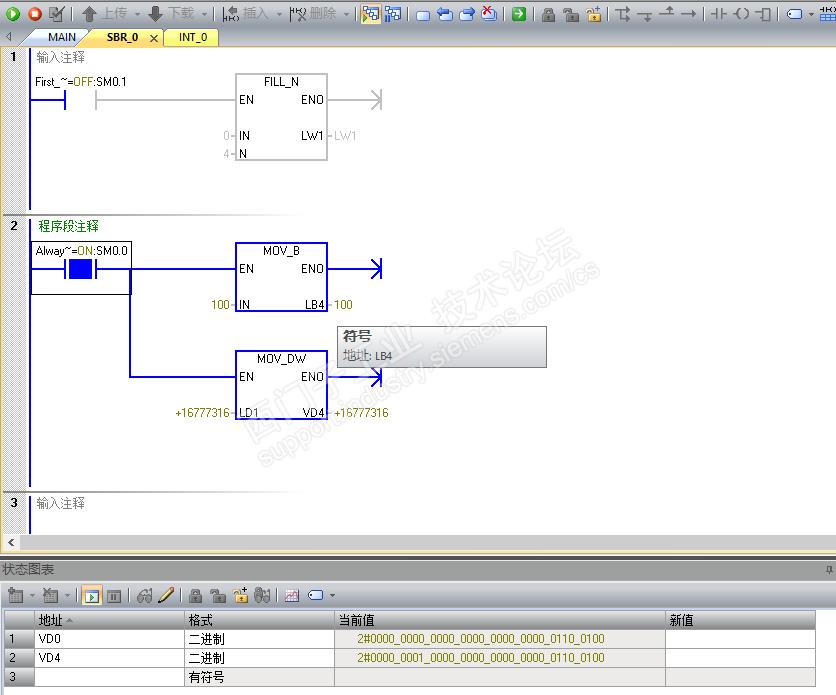Open status chart tag icon dropdown arrow
Viewport: 836px width, 695px height.
click(x=332, y=596)
